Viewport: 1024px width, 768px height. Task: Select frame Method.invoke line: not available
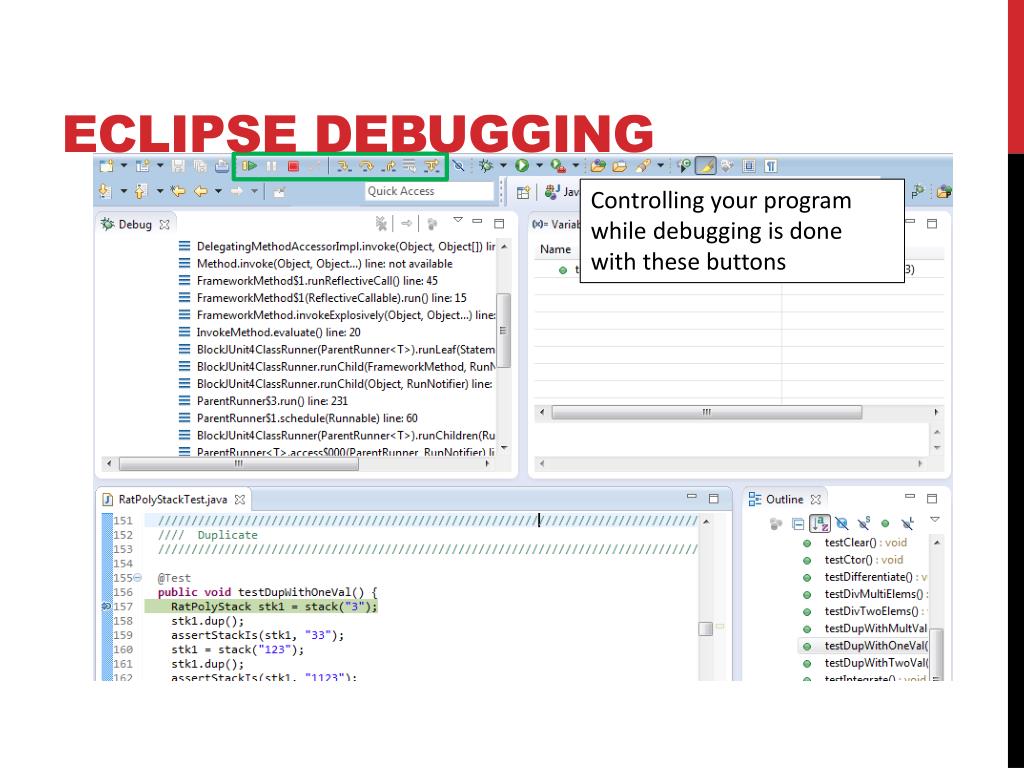tap(324, 264)
